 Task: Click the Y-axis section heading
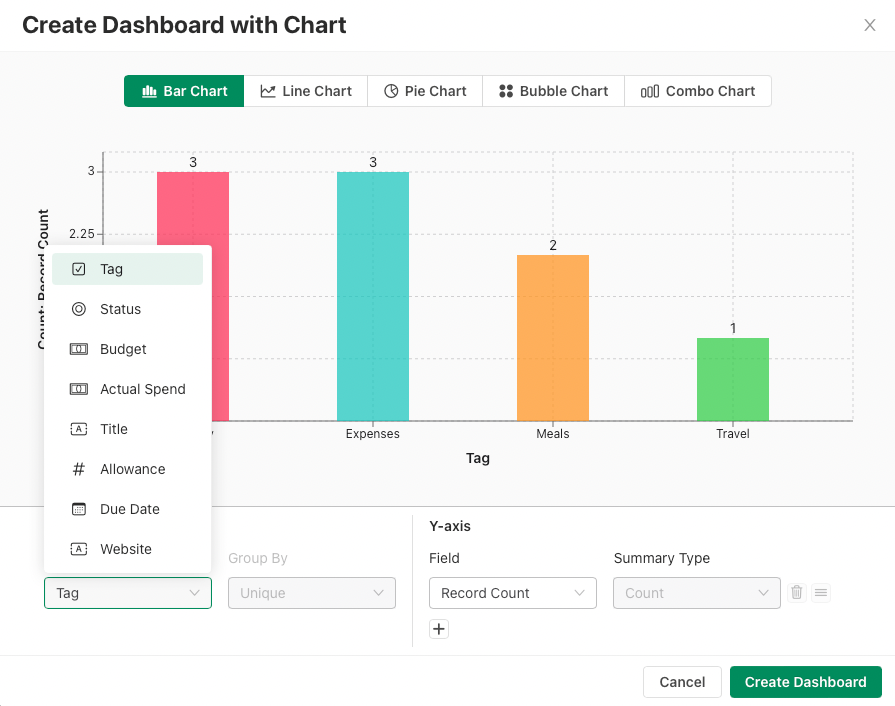pos(450,526)
